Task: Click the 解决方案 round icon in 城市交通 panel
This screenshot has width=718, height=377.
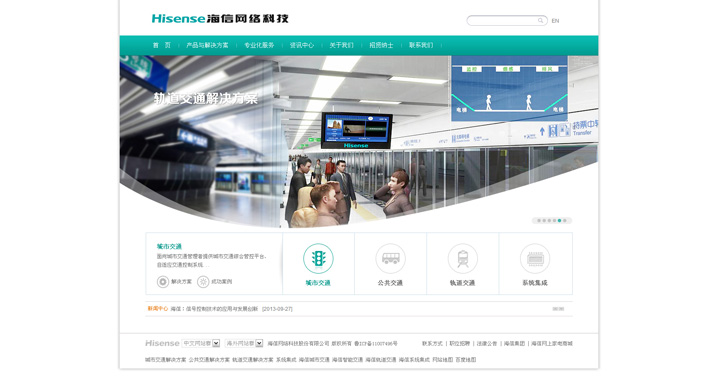Action: point(163,282)
